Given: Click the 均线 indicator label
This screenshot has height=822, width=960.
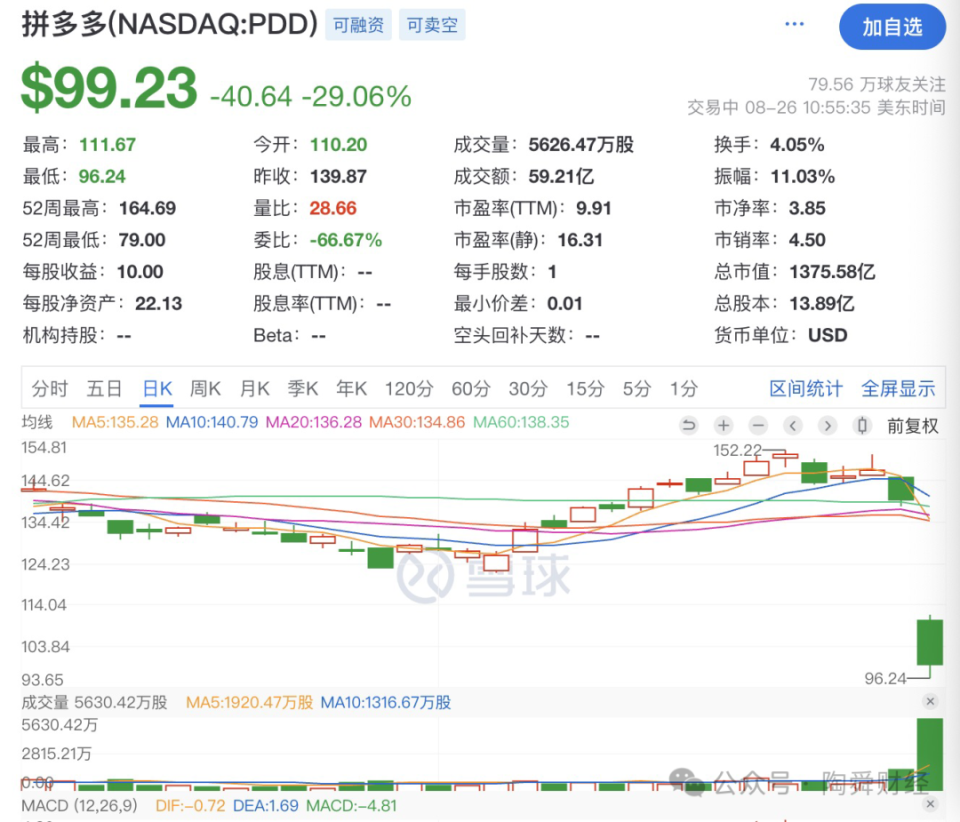Looking at the screenshot, I should [x=37, y=422].
